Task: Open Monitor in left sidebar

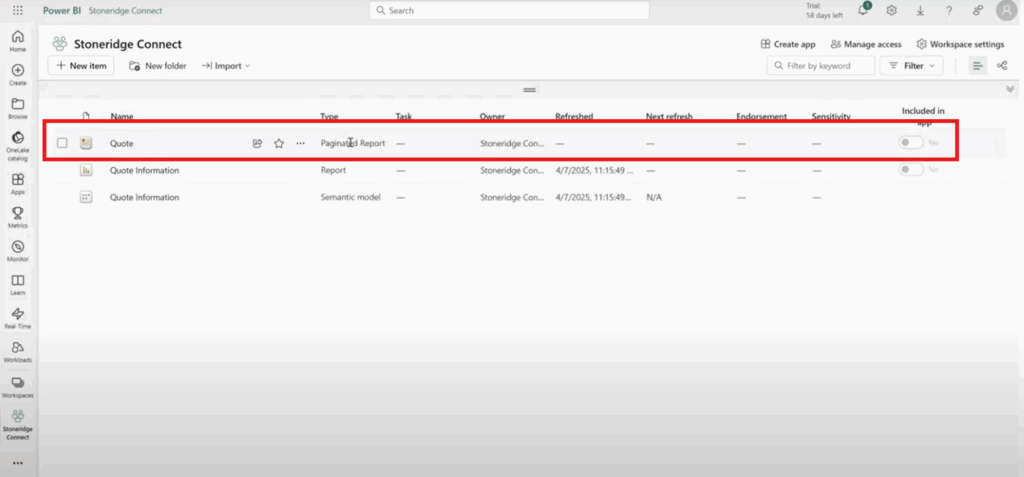Action: [x=18, y=251]
